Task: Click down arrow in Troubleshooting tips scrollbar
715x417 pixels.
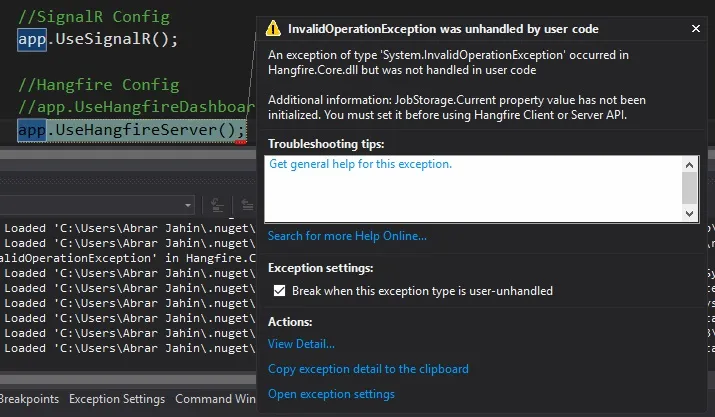Action: pyautogui.click(x=689, y=214)
